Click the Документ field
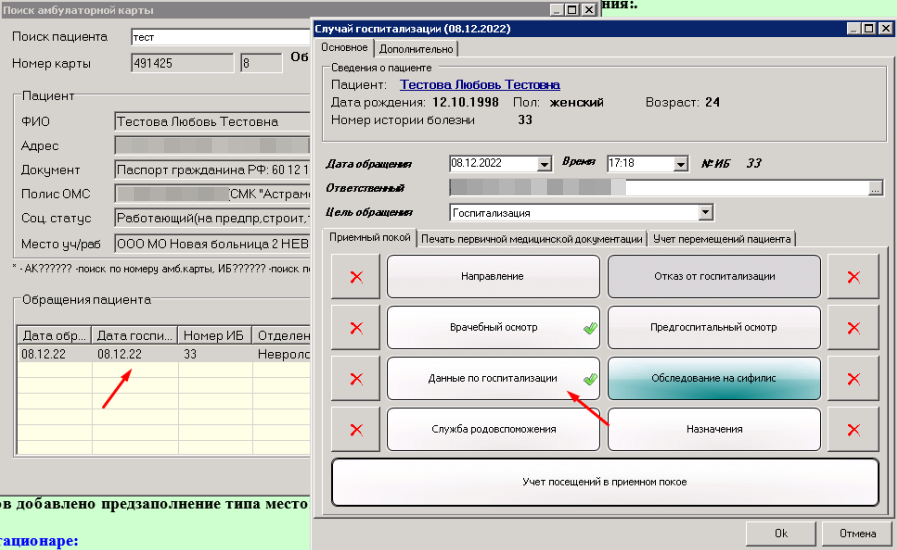This screenshot has height=550, width=897. pos(212,170)
